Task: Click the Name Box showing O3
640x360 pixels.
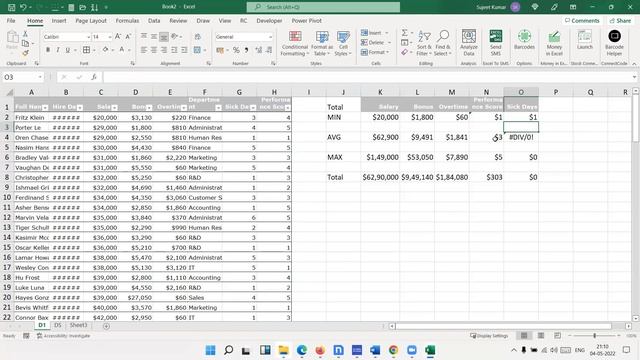Action: pyautogui.click(x=22, y=77)
